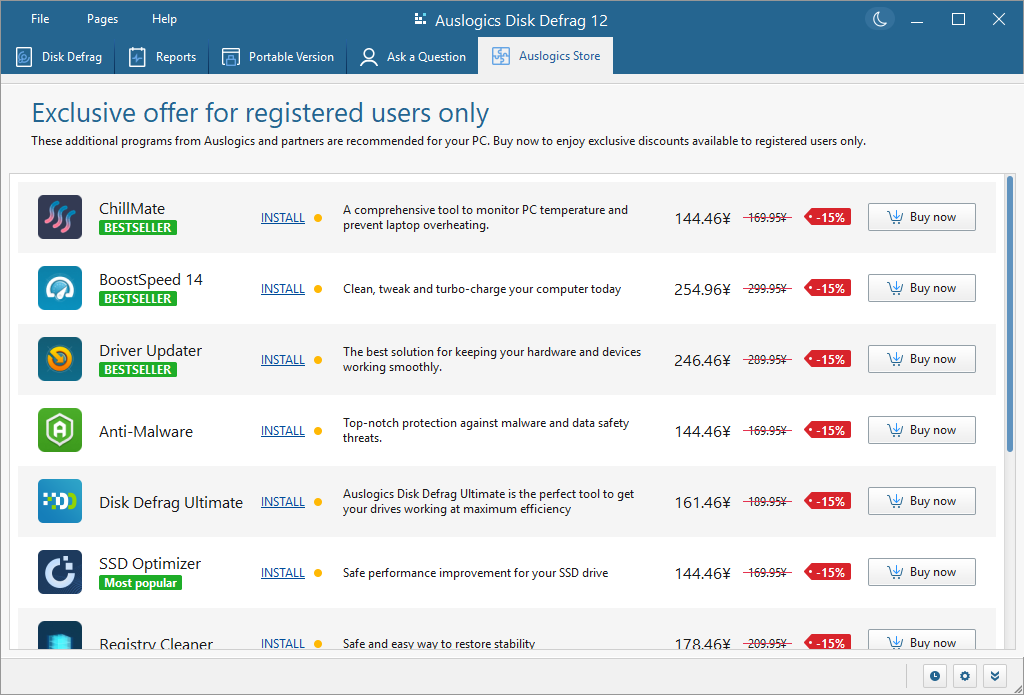Click the SSD Optimizer app icon

pos(60,572)
